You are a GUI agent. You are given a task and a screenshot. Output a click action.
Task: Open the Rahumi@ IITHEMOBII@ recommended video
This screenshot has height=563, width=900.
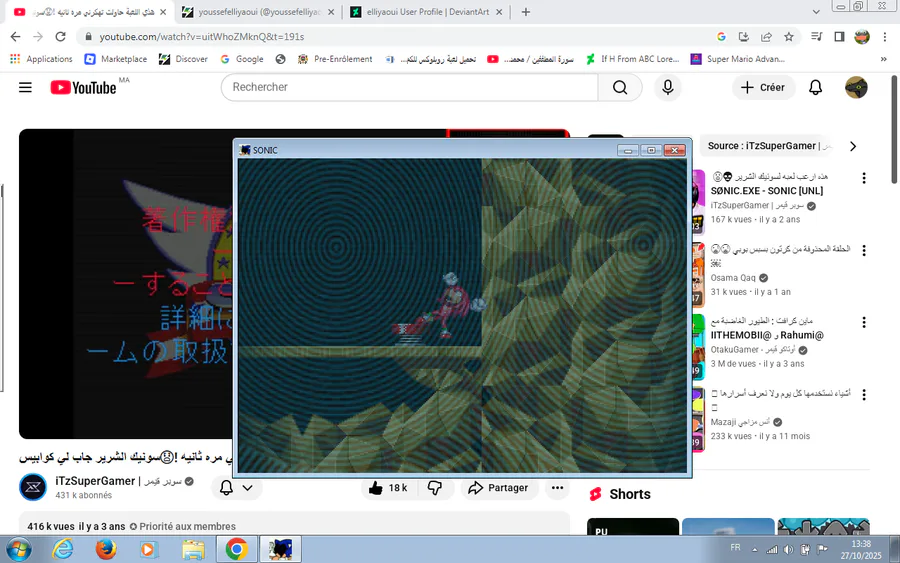(767, 335)
